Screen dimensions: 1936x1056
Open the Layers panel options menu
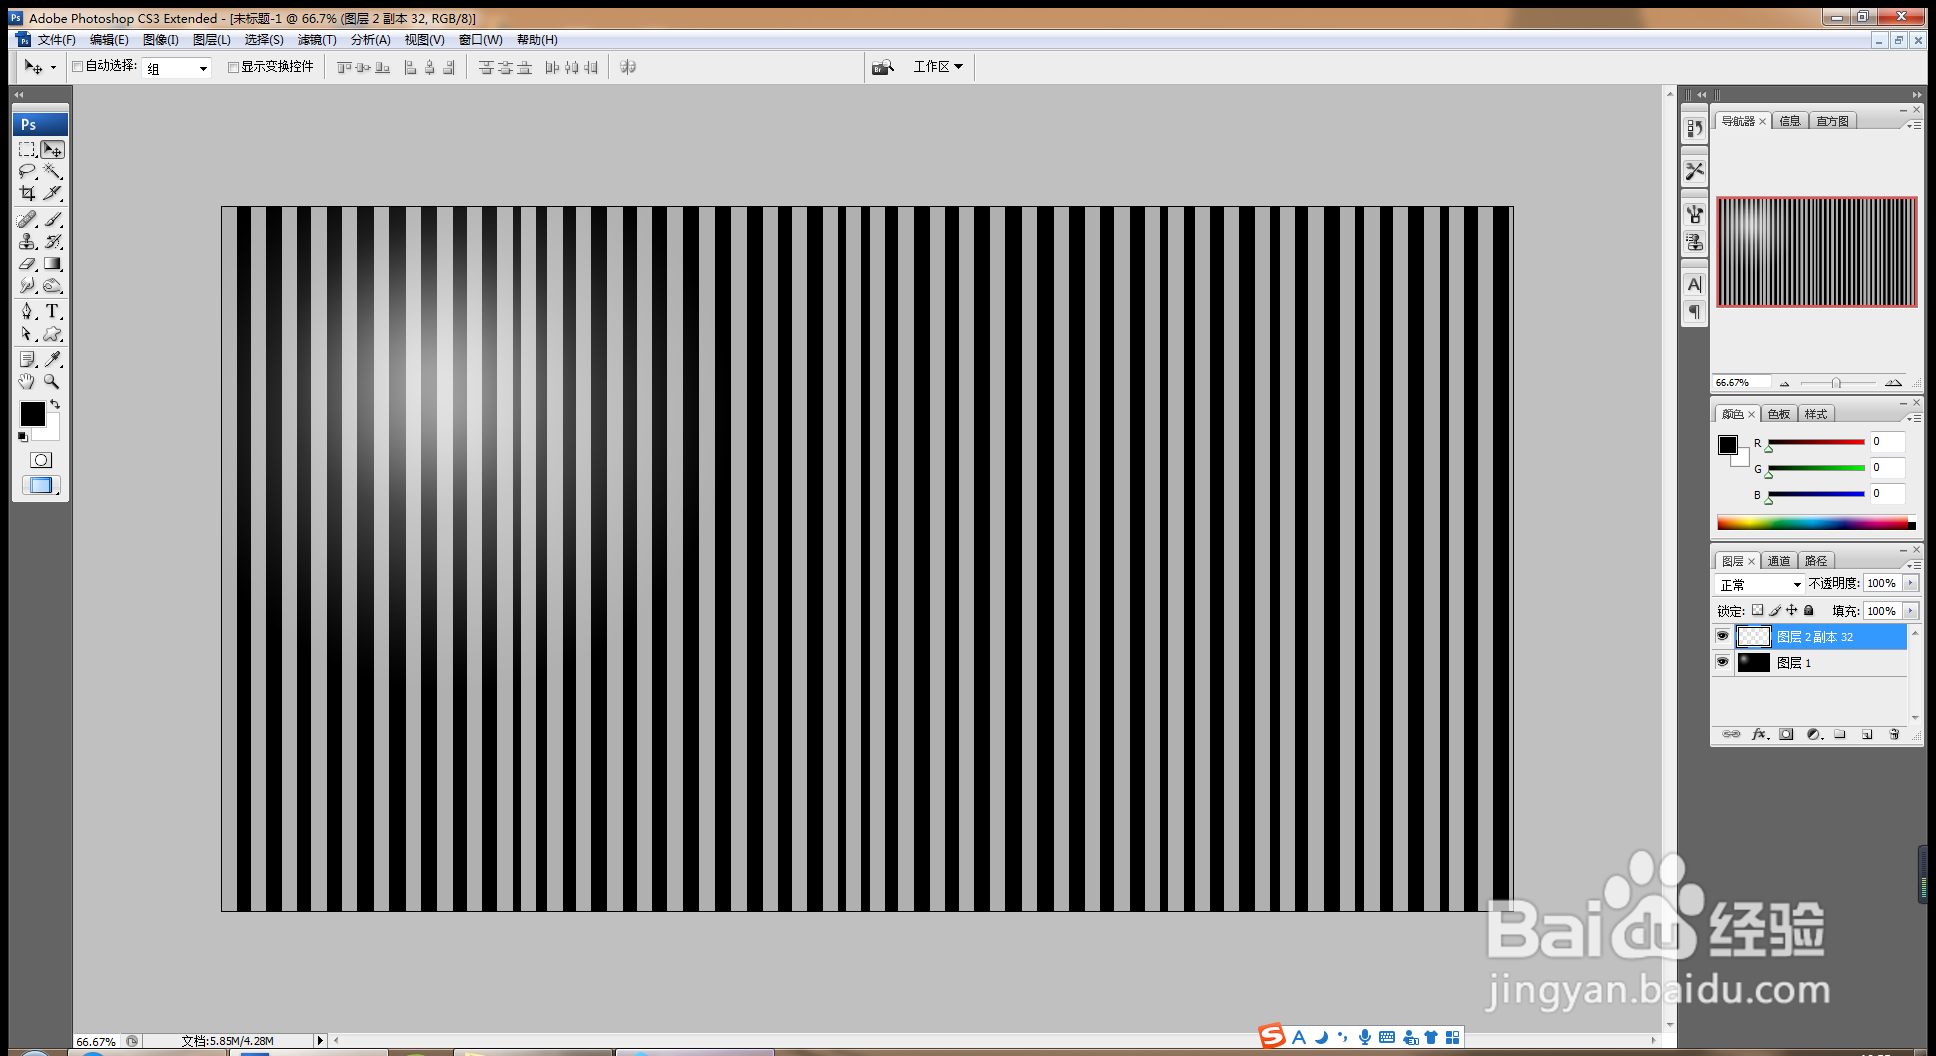(x=1913, y=564)
